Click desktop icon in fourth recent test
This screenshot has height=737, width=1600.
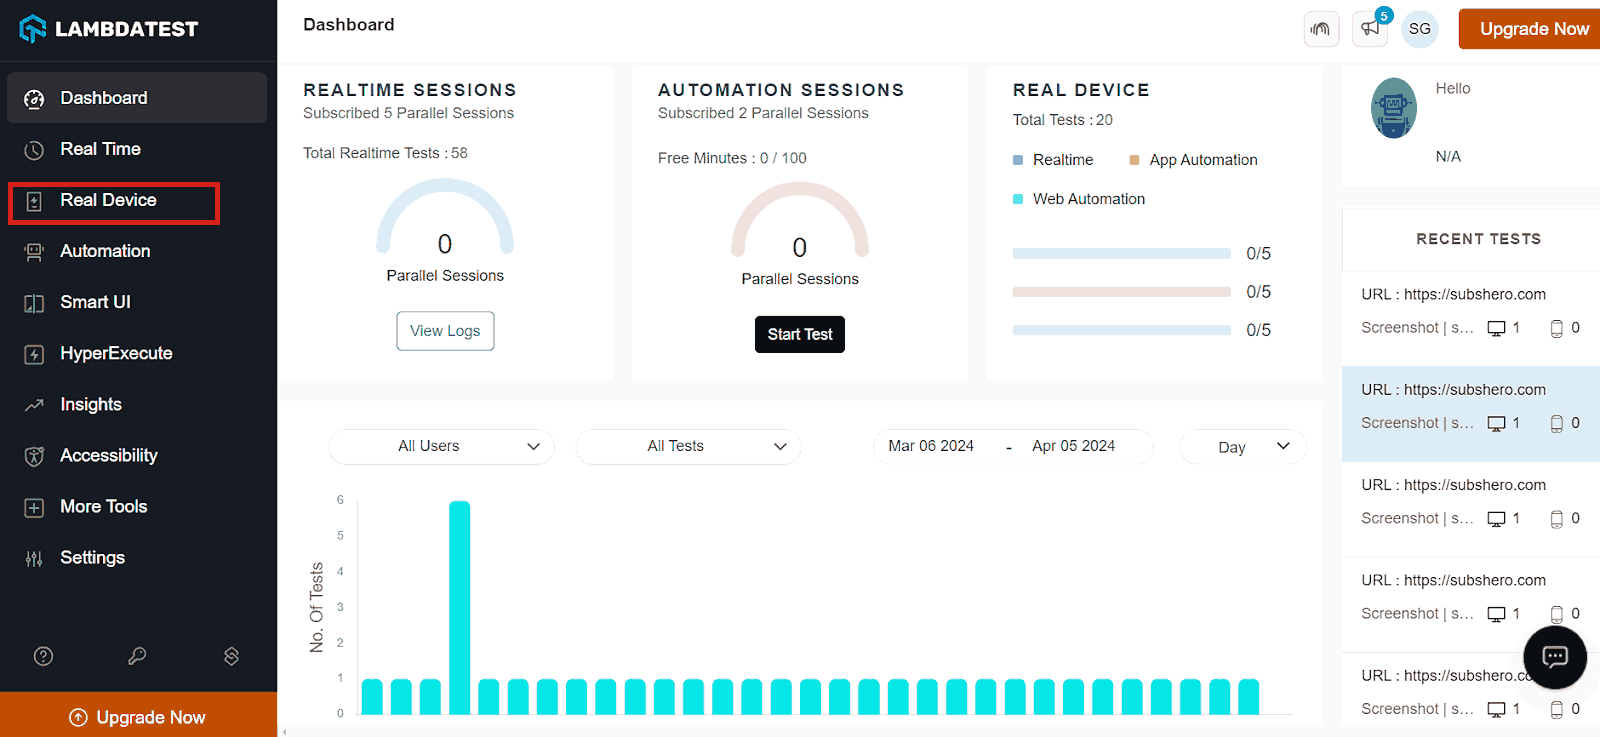pyautogui.click(x=1496, y=615)
